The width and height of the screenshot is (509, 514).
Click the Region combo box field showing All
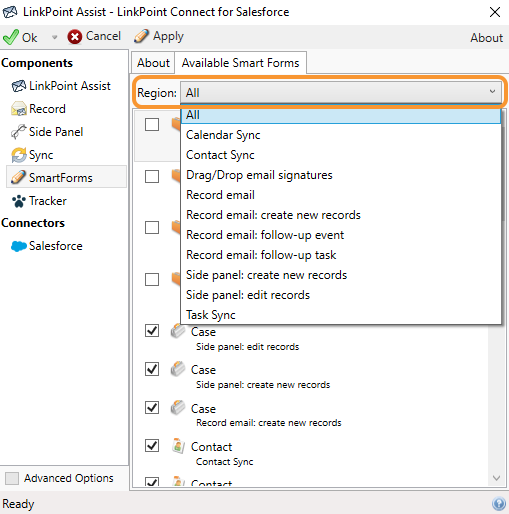[341, 92]
